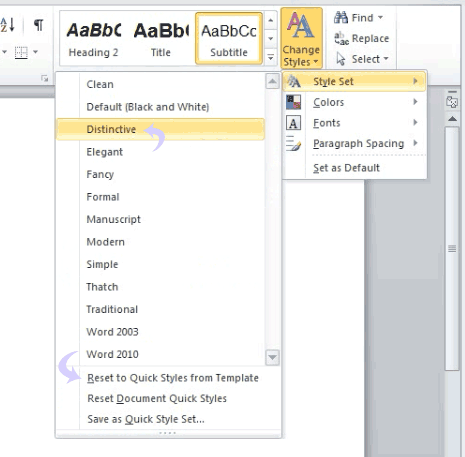465x457 pixels.
Task: Click Reset to Quick Styles from Template
Action: [173, 378]
